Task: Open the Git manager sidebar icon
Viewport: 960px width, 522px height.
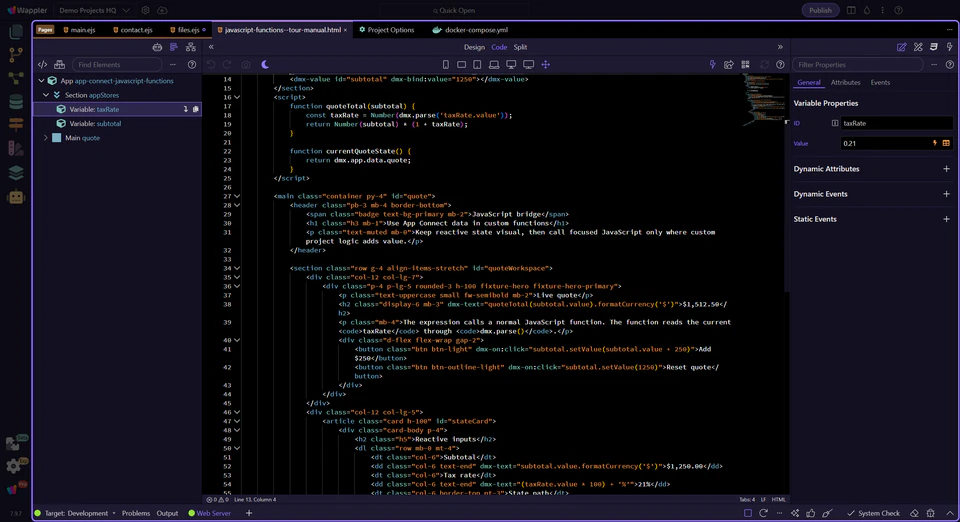Action: click(16, 55)
